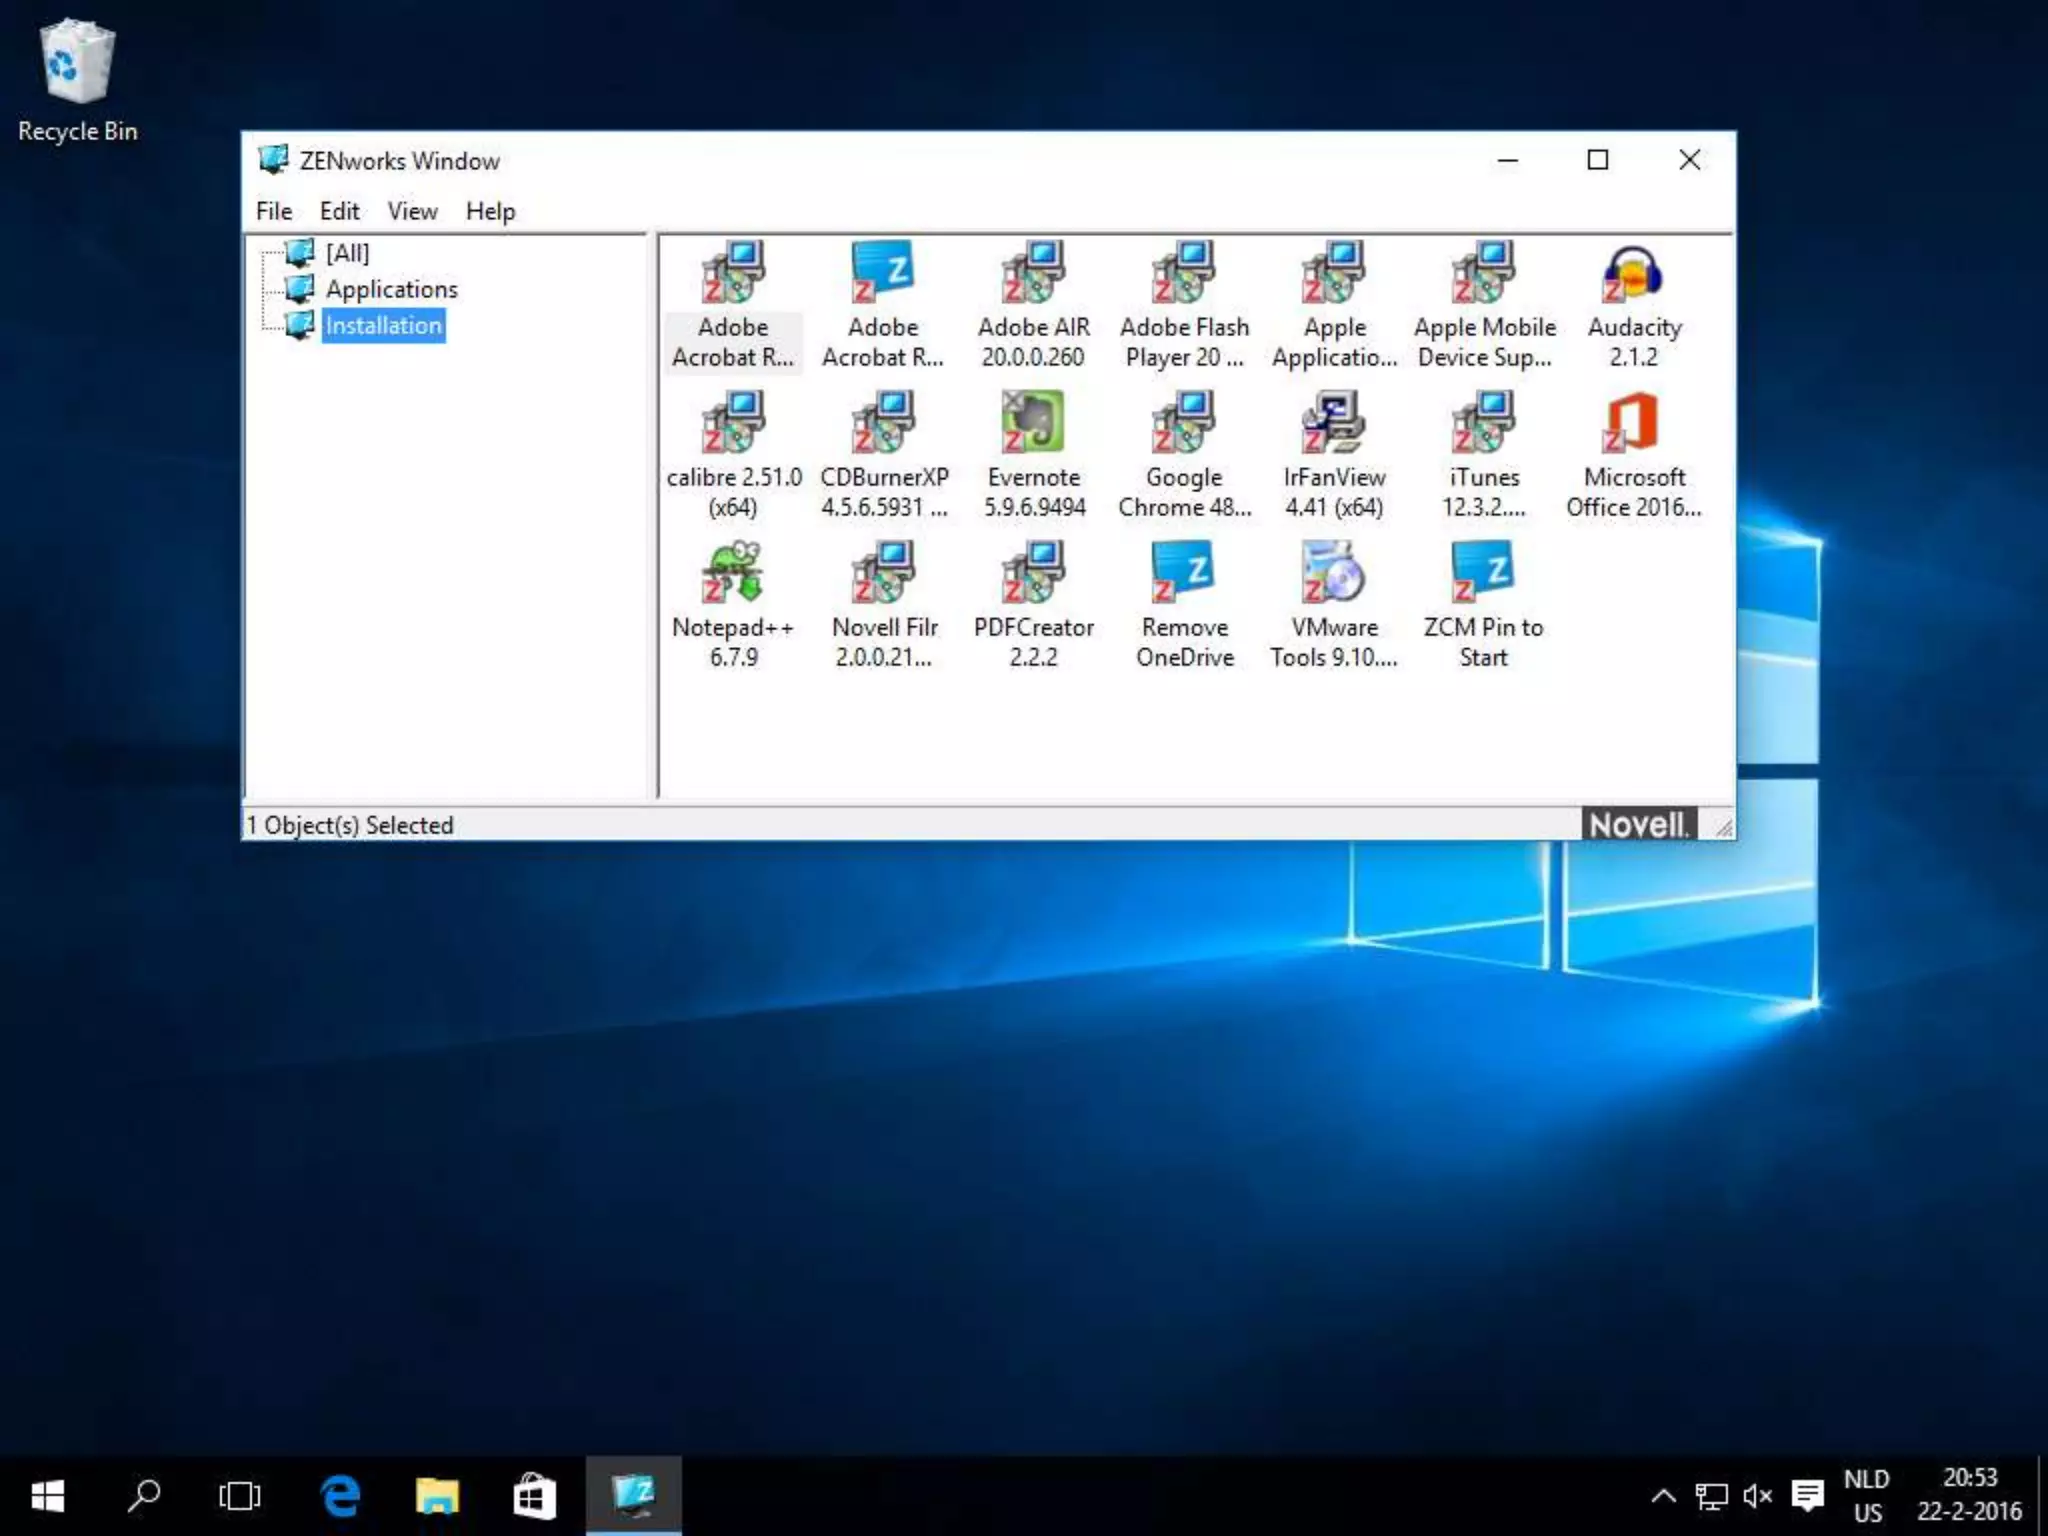
Task: Open the View menu
Action: coord(412,211)
